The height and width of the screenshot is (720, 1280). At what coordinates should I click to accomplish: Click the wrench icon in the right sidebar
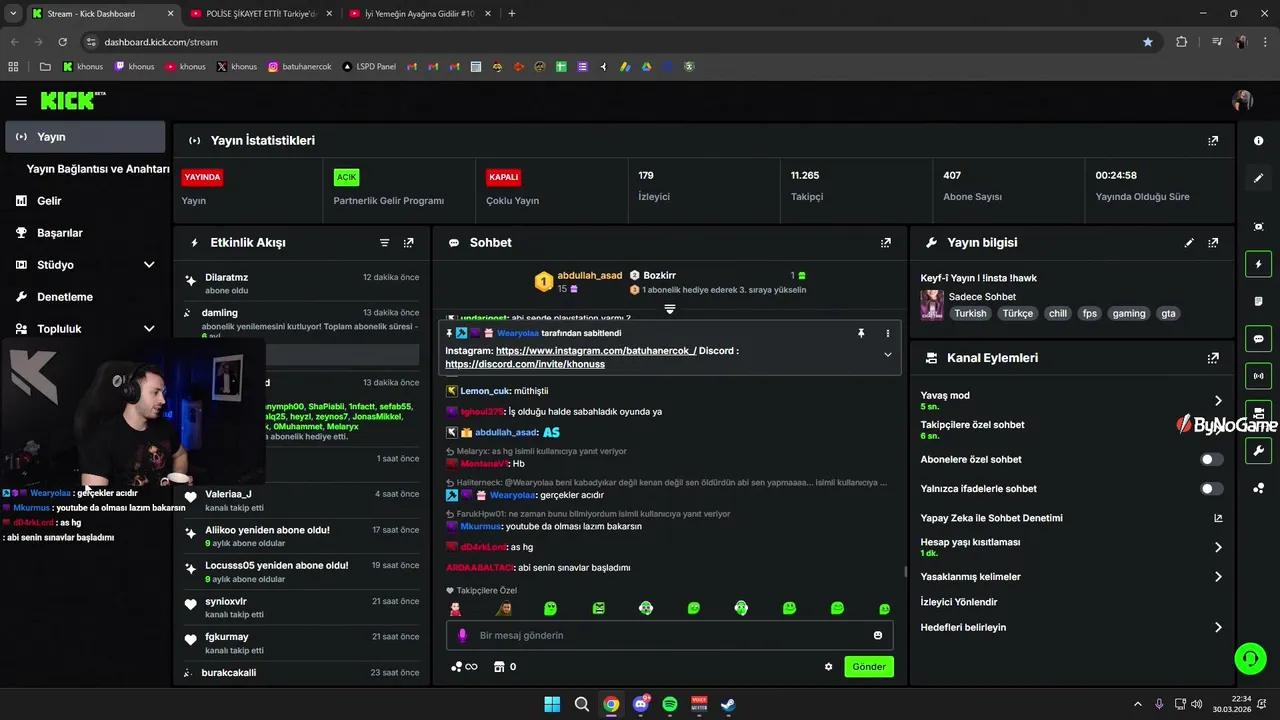point(1258,451)
